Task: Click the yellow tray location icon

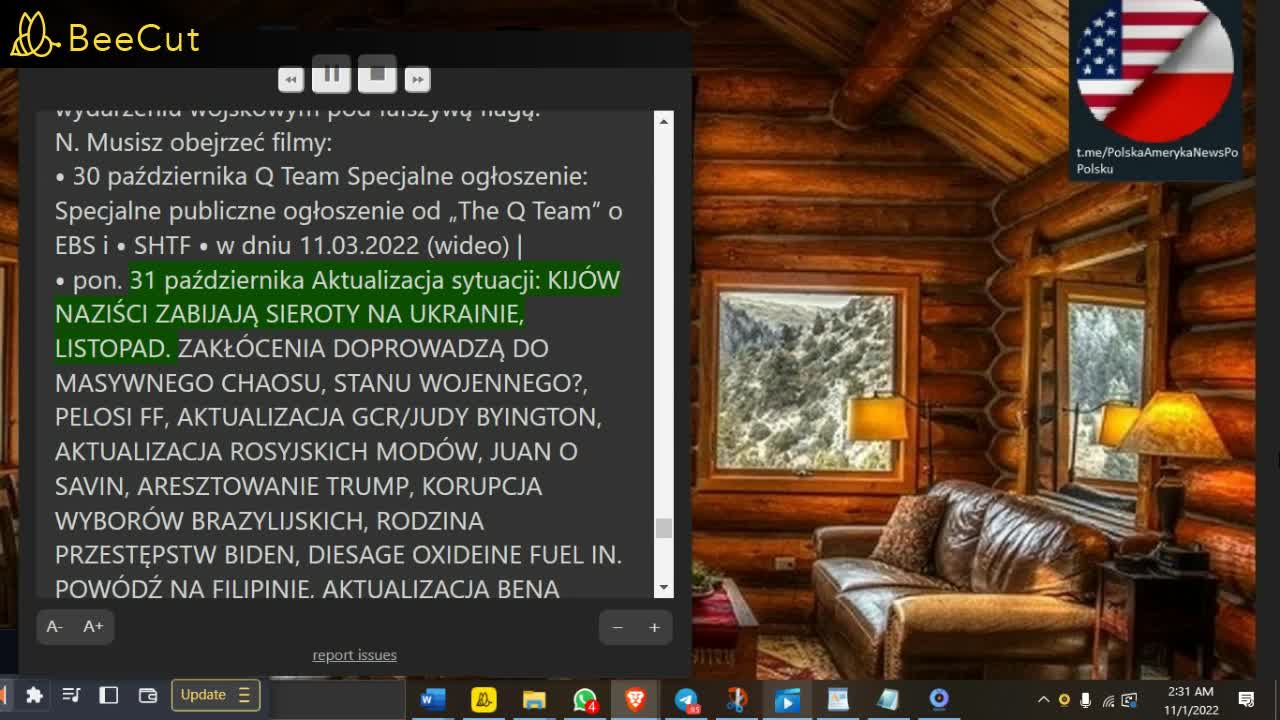Action: click(1064, 699)
